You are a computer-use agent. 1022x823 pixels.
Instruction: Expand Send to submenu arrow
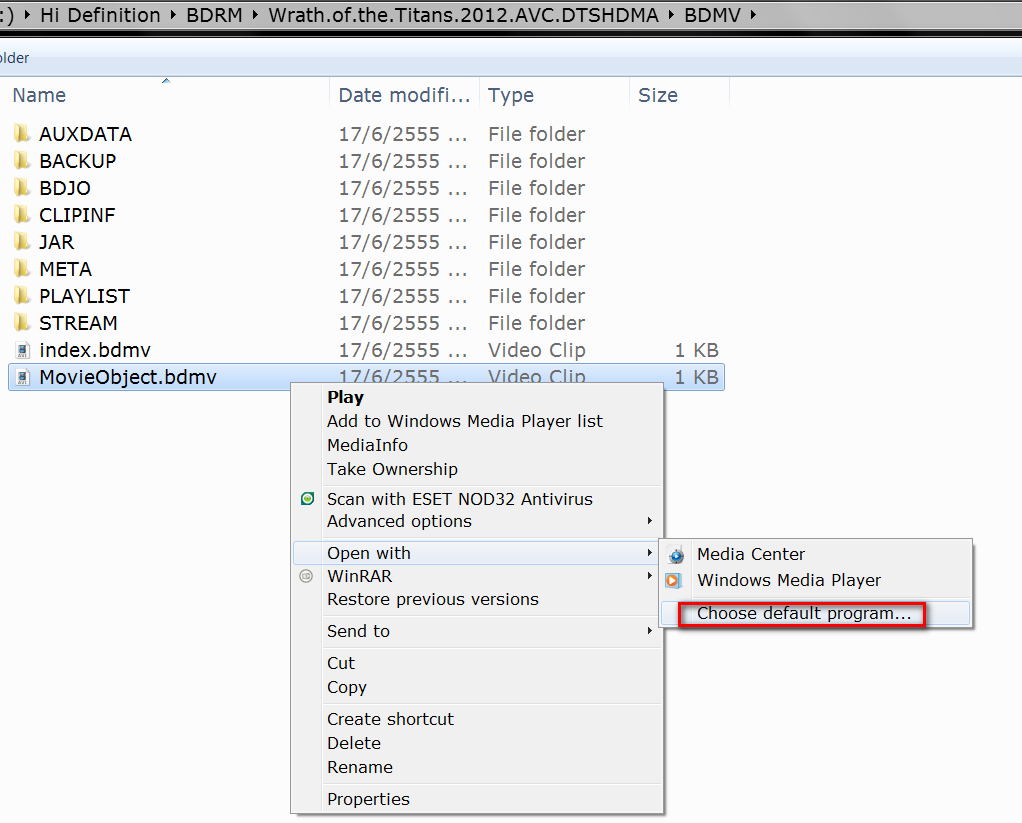click(650, 631)
